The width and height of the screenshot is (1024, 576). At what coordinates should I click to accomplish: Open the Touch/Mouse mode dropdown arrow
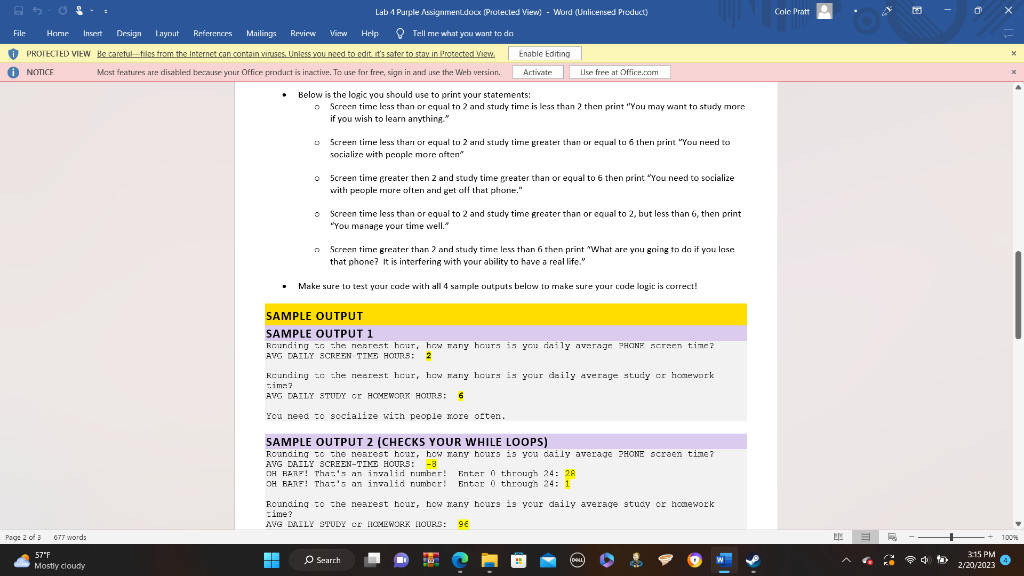tap(92, 11)
